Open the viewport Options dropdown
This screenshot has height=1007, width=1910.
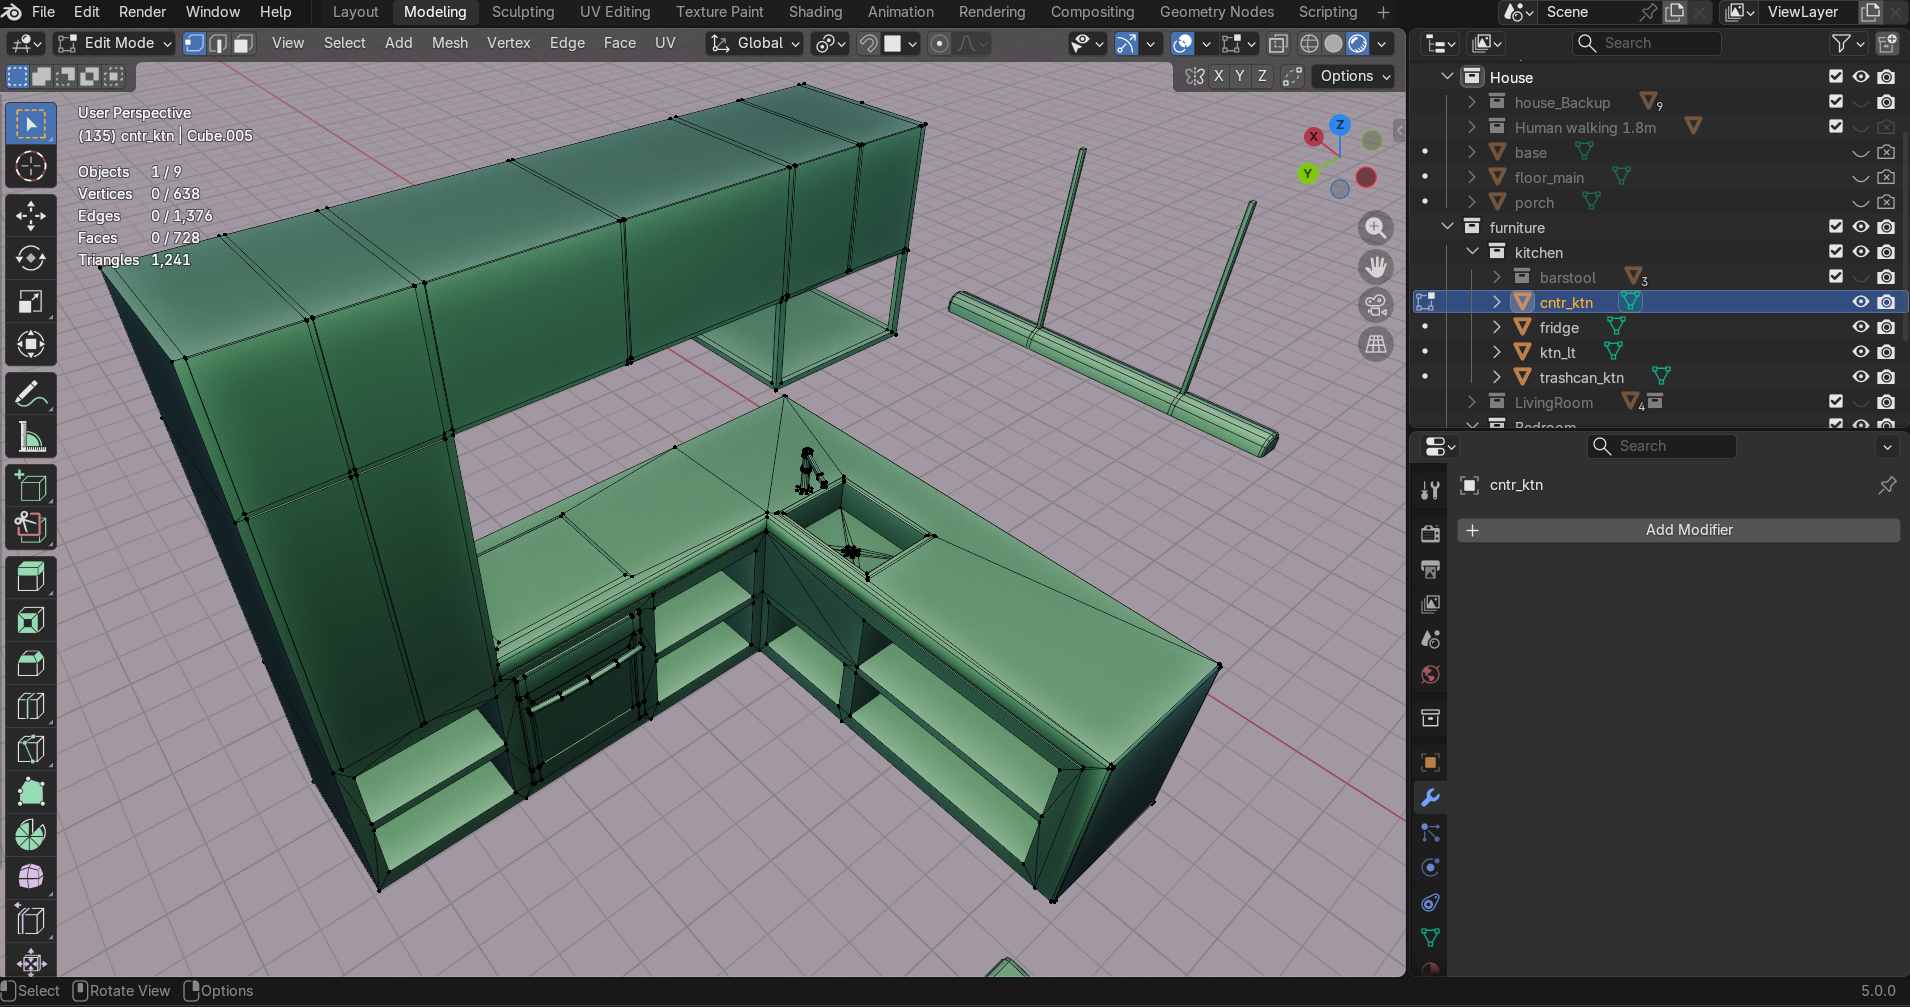[1355, 76]
